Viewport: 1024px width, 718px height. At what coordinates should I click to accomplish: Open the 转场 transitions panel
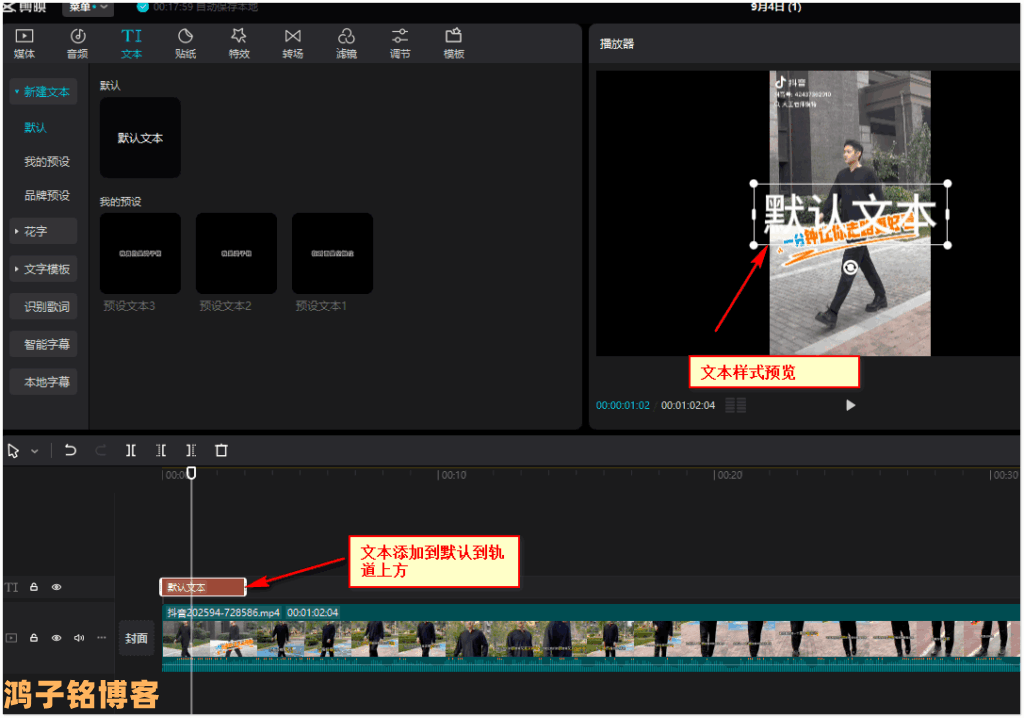pos(292,43)
